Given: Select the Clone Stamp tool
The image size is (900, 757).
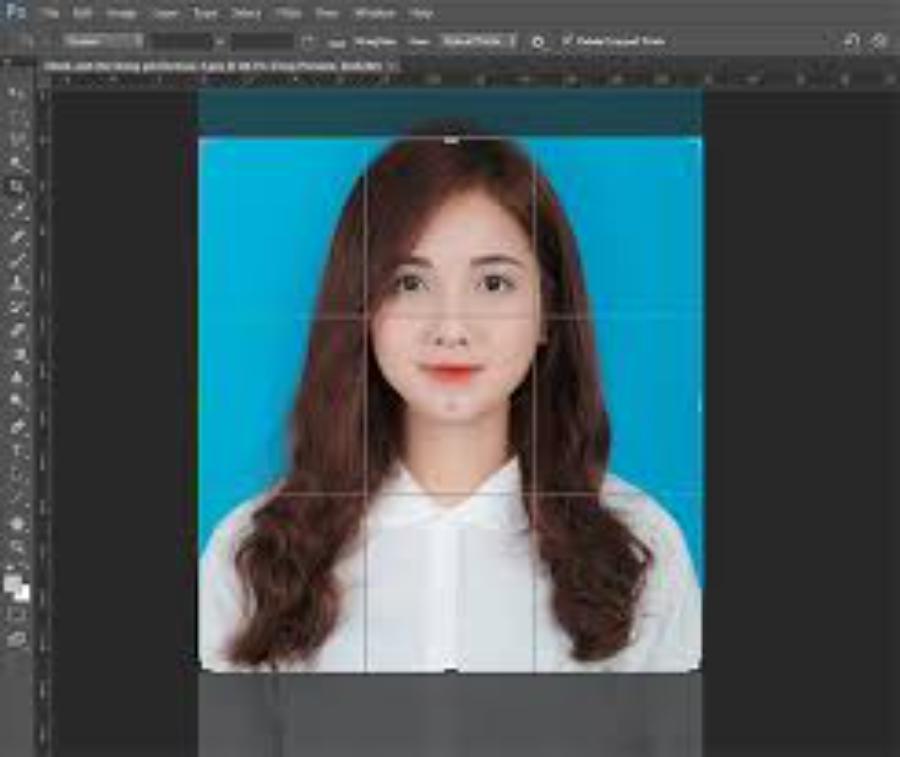Looking at the screenshot, I should coord(17,283).
